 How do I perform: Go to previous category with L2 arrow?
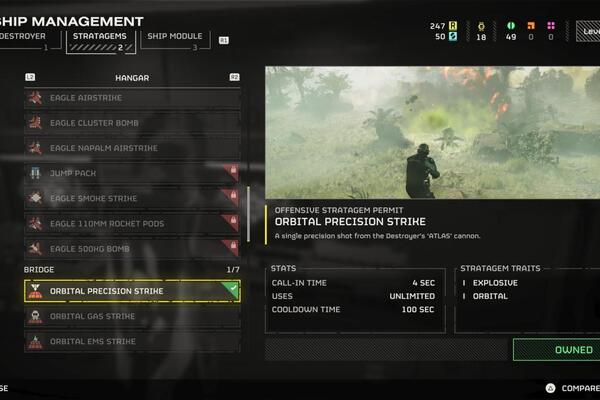click(30, 77)
